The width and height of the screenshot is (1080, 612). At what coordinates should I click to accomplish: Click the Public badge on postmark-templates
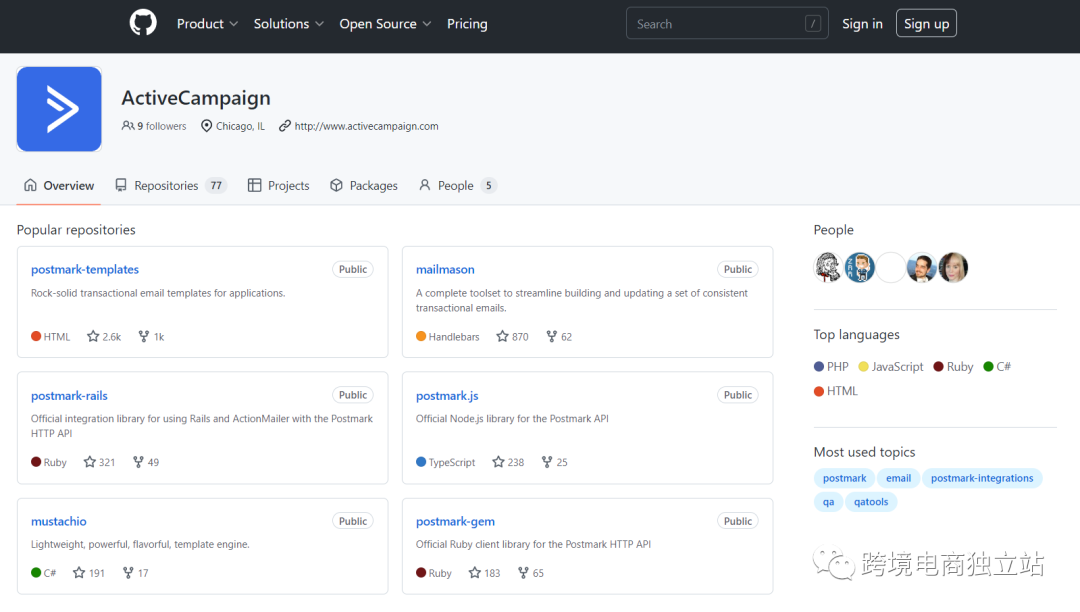click(x=353, y=269)
